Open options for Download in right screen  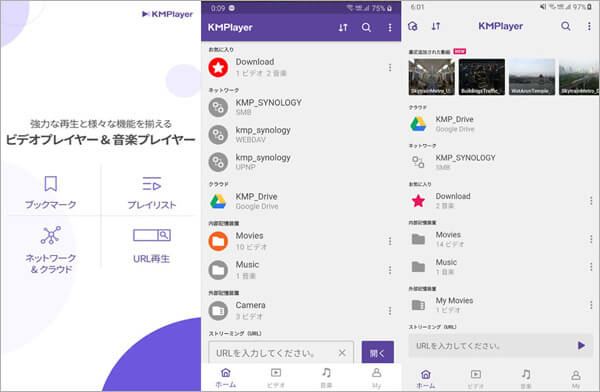pos(591,201)
